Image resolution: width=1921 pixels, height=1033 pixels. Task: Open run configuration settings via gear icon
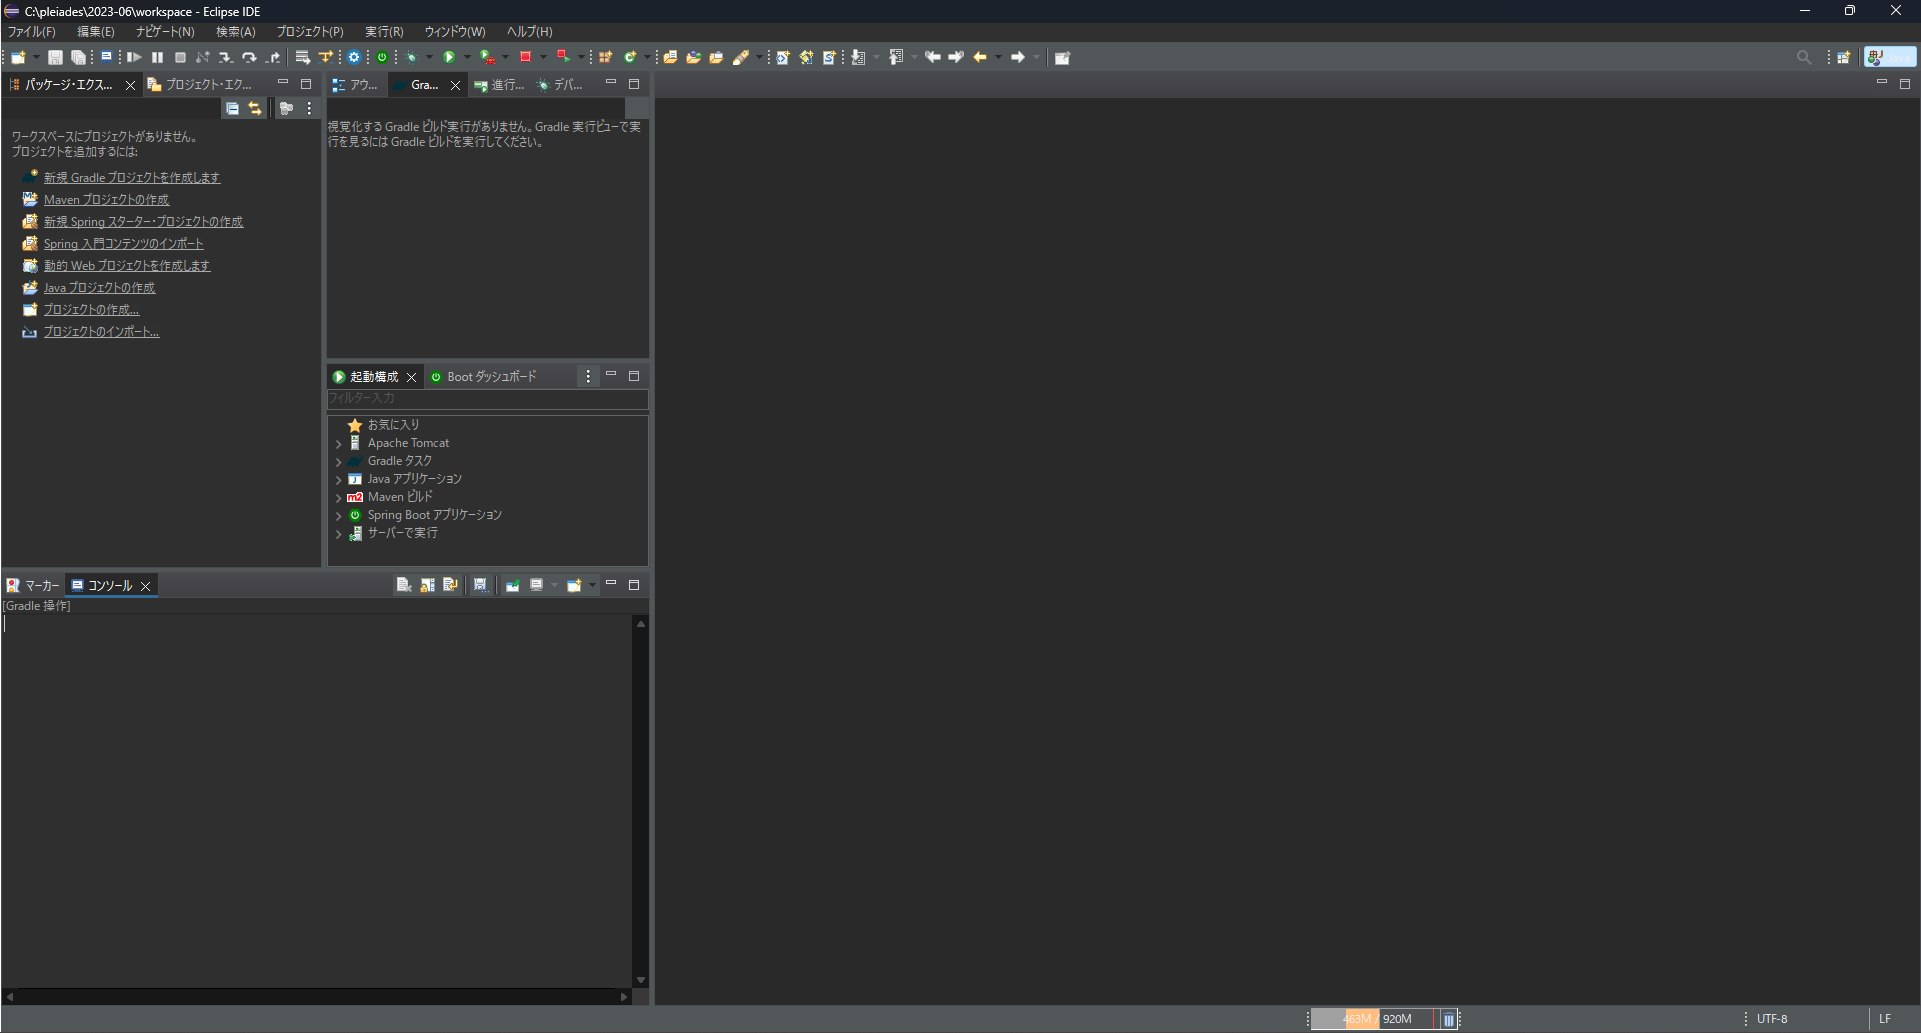[353, 57]
